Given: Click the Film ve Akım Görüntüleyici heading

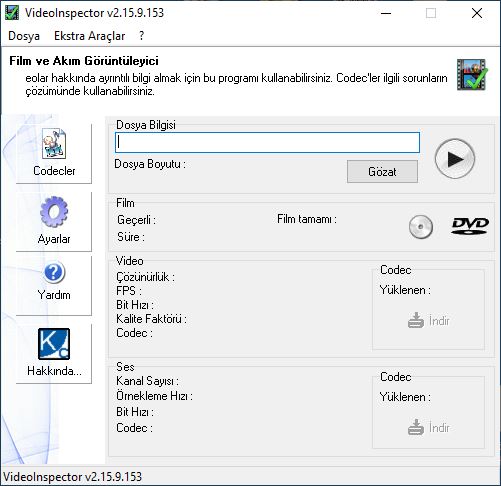Looking at the screenshot, I should (x=84, y=61).
